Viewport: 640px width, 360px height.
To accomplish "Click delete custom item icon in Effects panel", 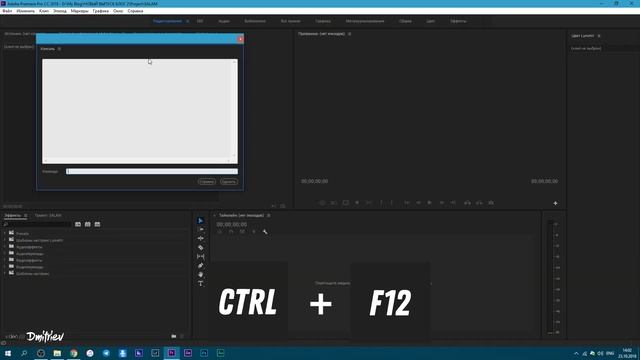I will (x=182, y=336).
